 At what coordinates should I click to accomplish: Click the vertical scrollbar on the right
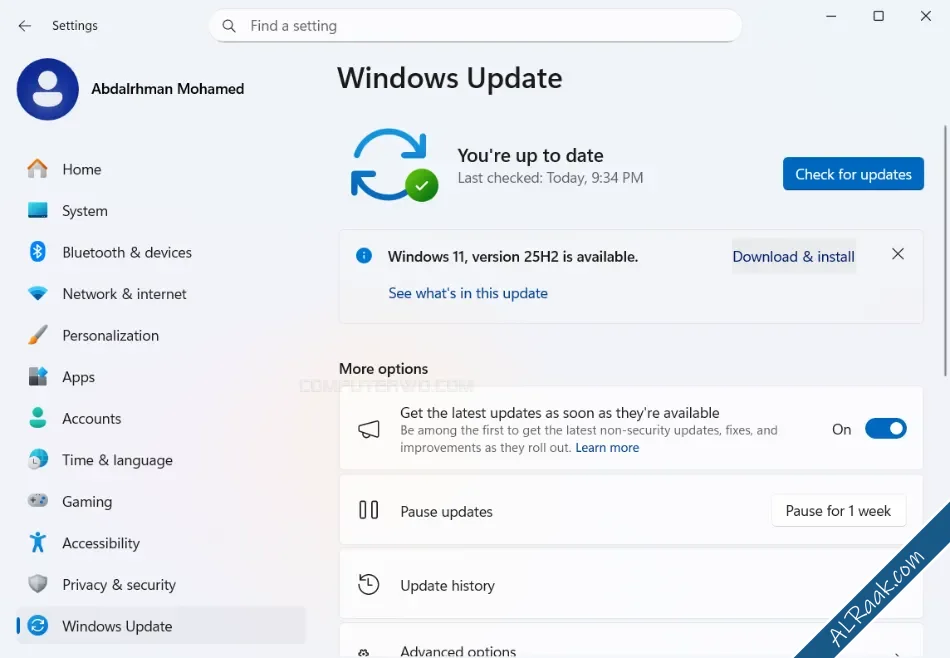(x=946, y=251)
